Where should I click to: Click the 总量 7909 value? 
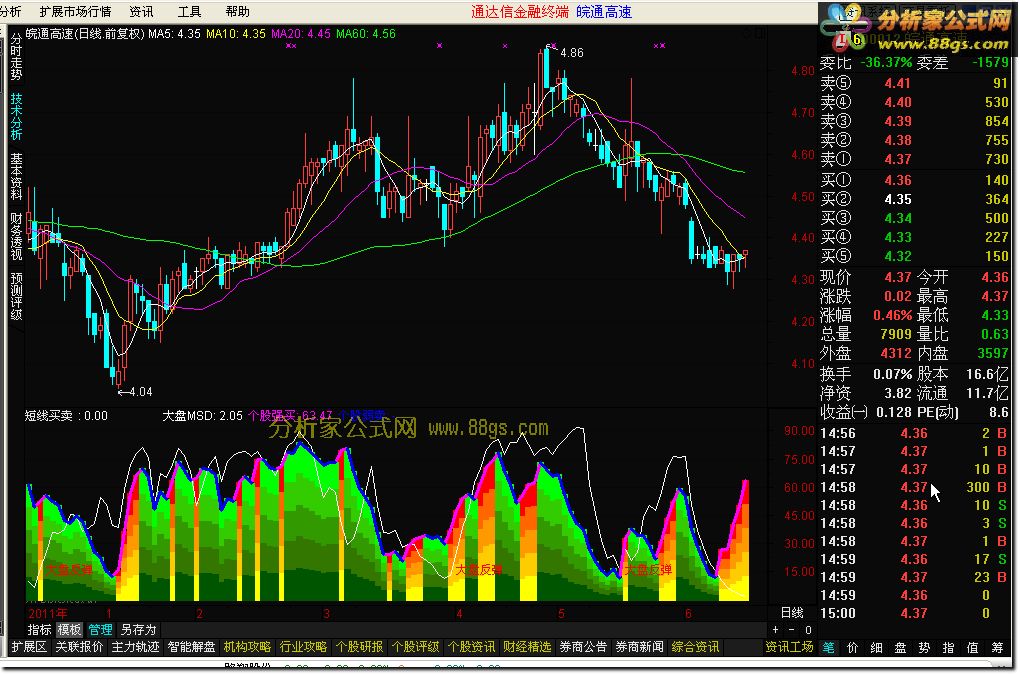coord(896,334)
